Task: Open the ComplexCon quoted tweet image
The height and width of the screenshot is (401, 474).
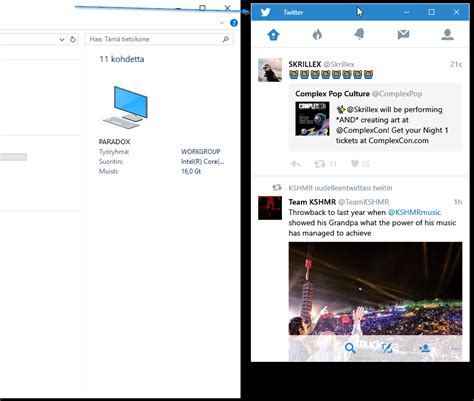Action: (x=312, y=119)
